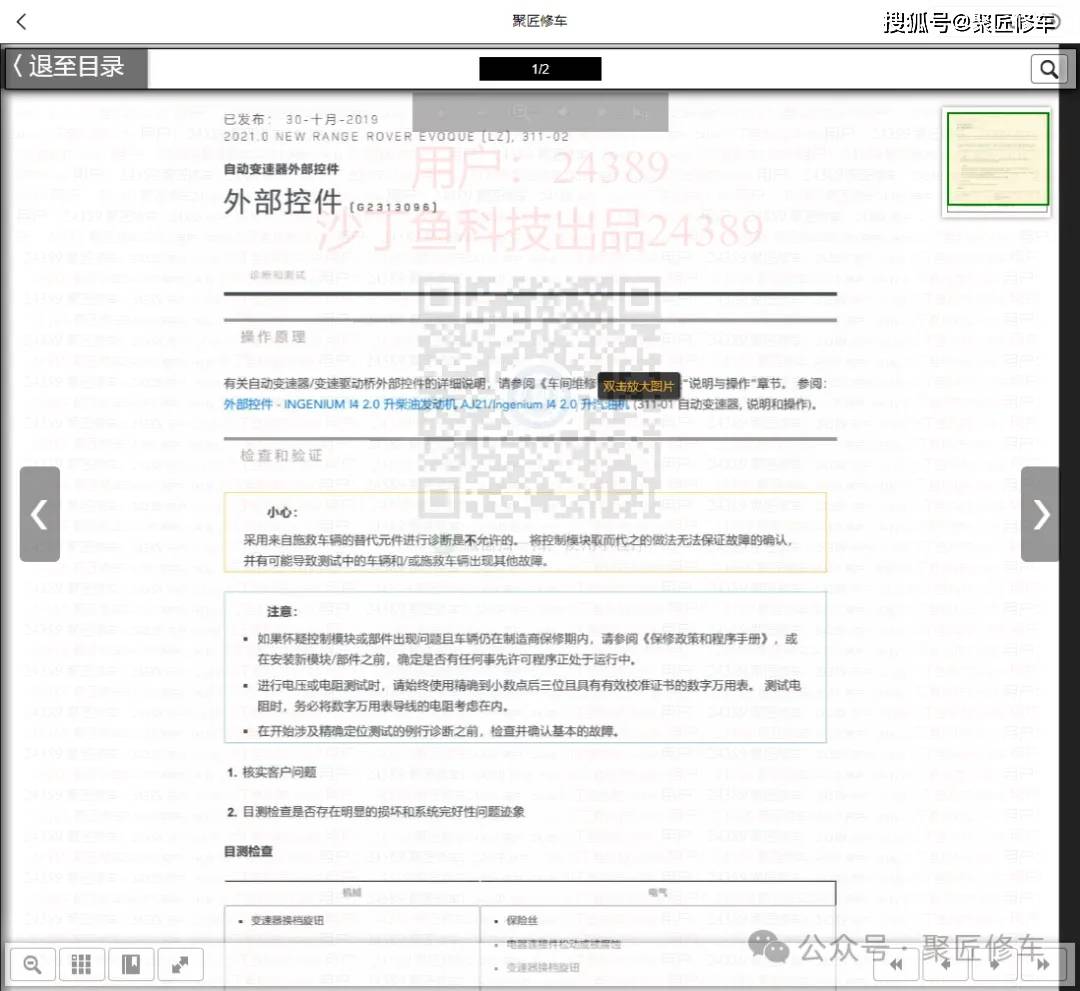Click the 目测检查 subheading

click(x=248, y=851)
